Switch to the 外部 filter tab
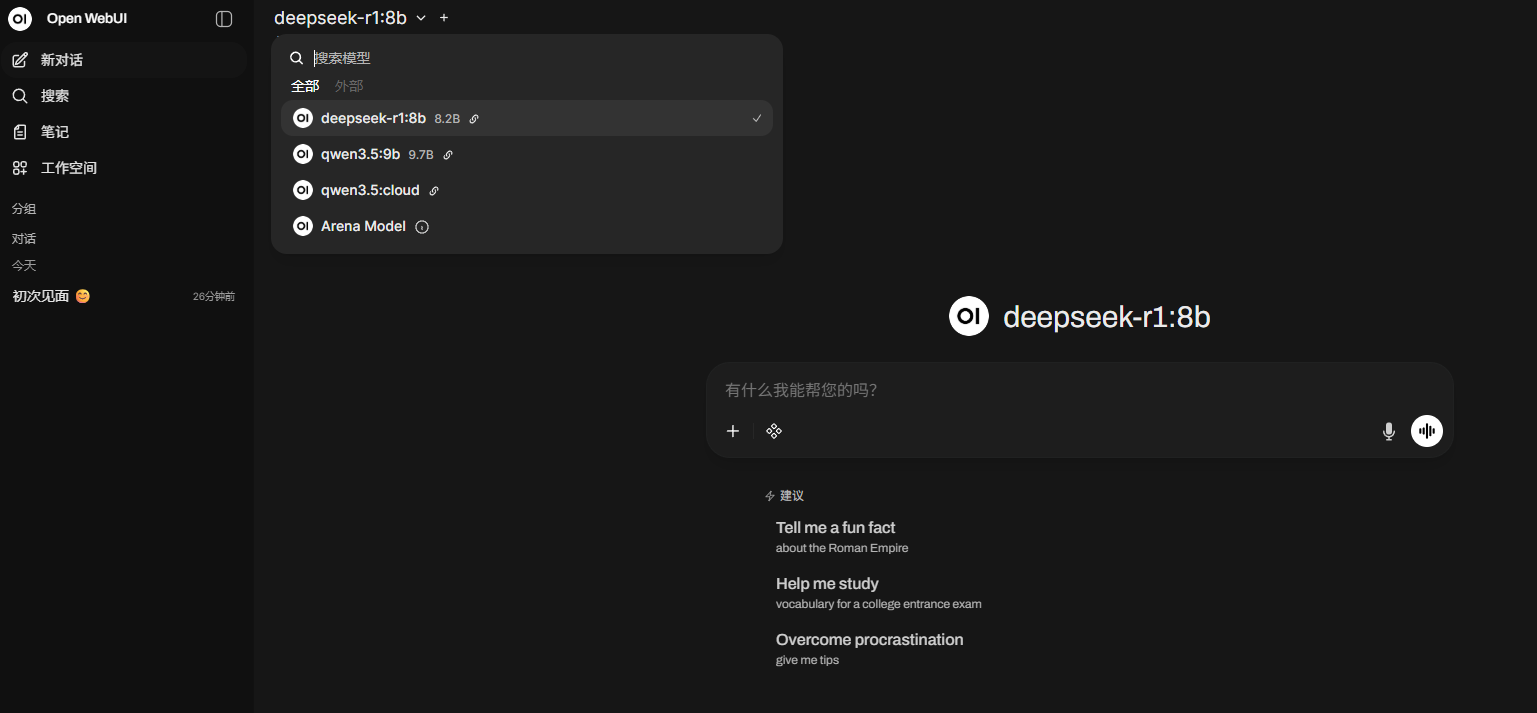This screenshot has width=1537, height=713. click(349, 86)
